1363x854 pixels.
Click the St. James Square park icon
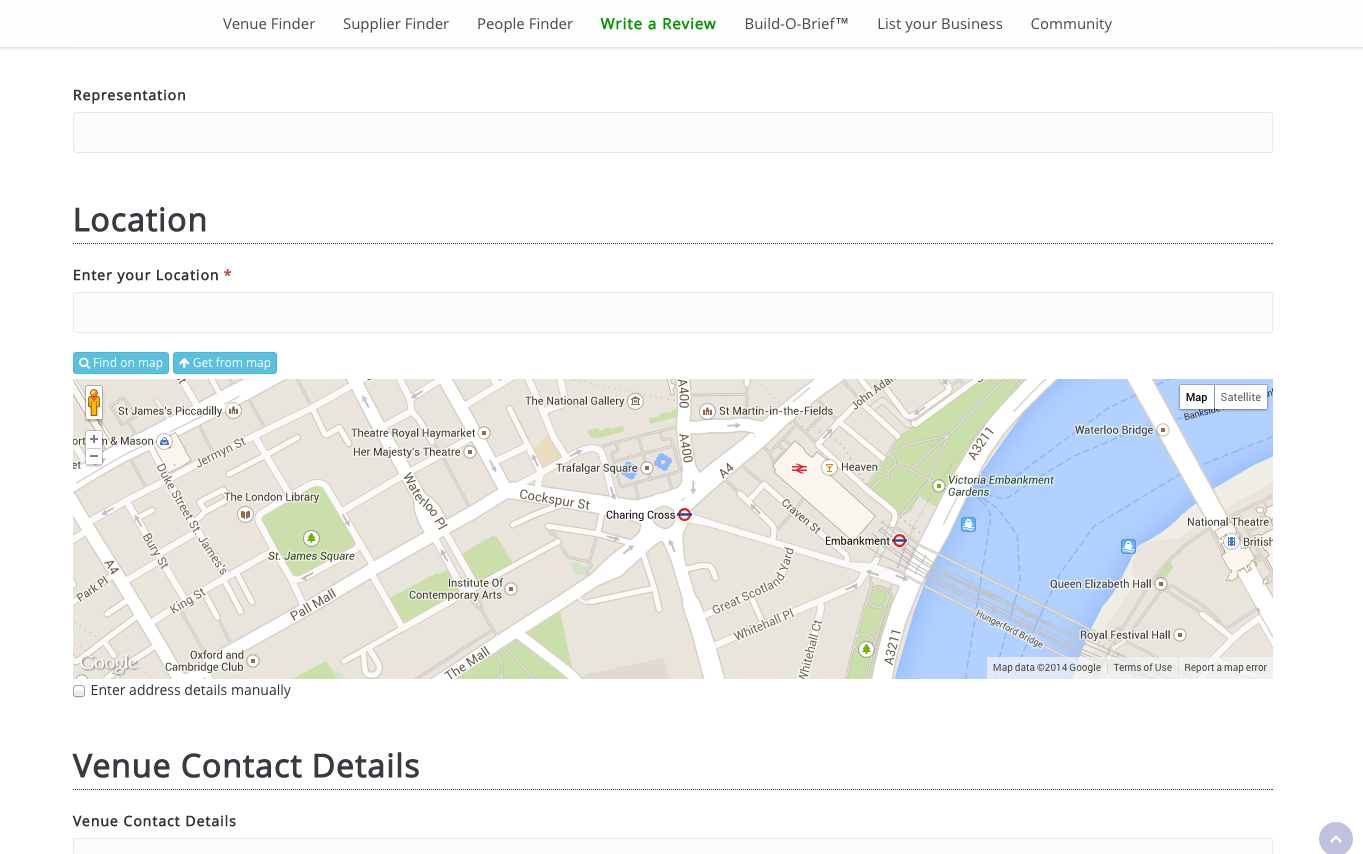(311, 538)
